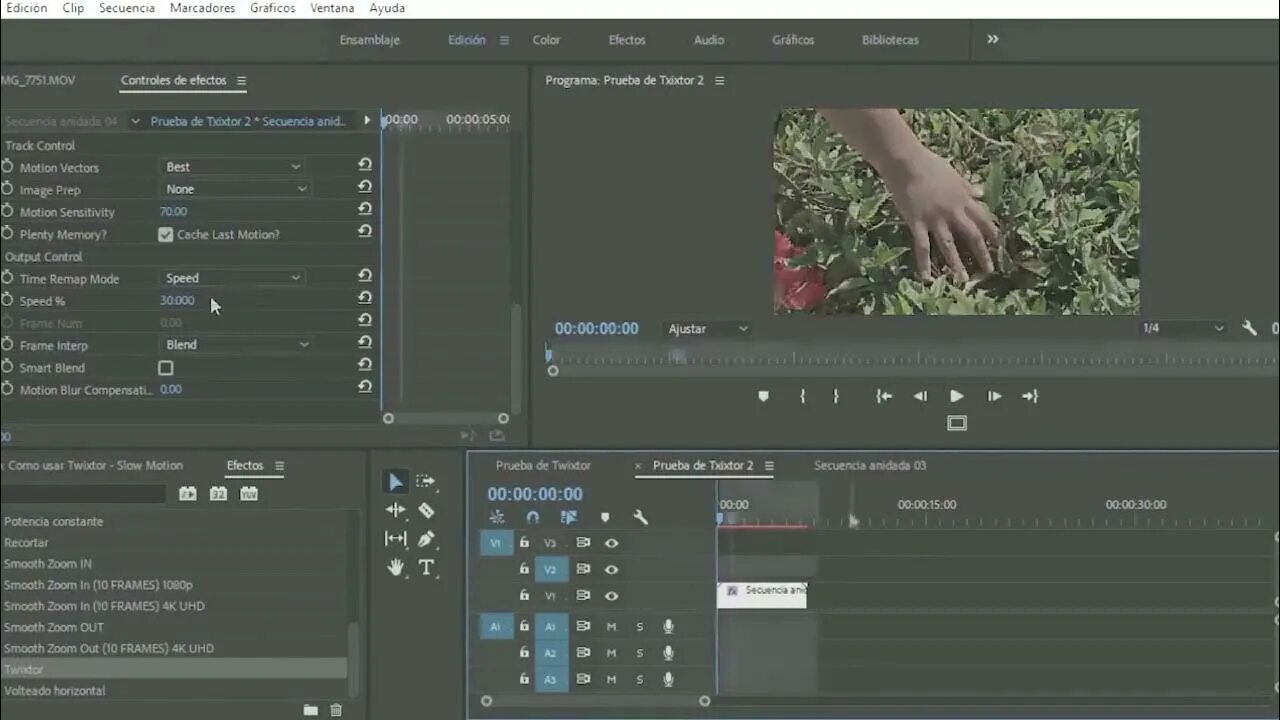The image size is (1280, 720).
Task: Enable the Cache Last Motion checkbox
Action: [x=166, y=234]
